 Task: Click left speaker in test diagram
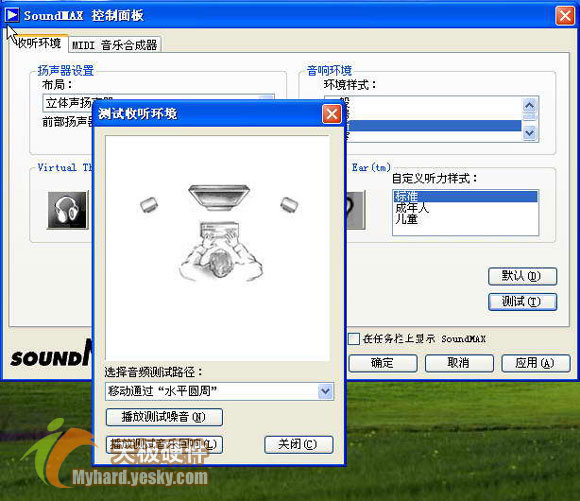coord(149,205)
